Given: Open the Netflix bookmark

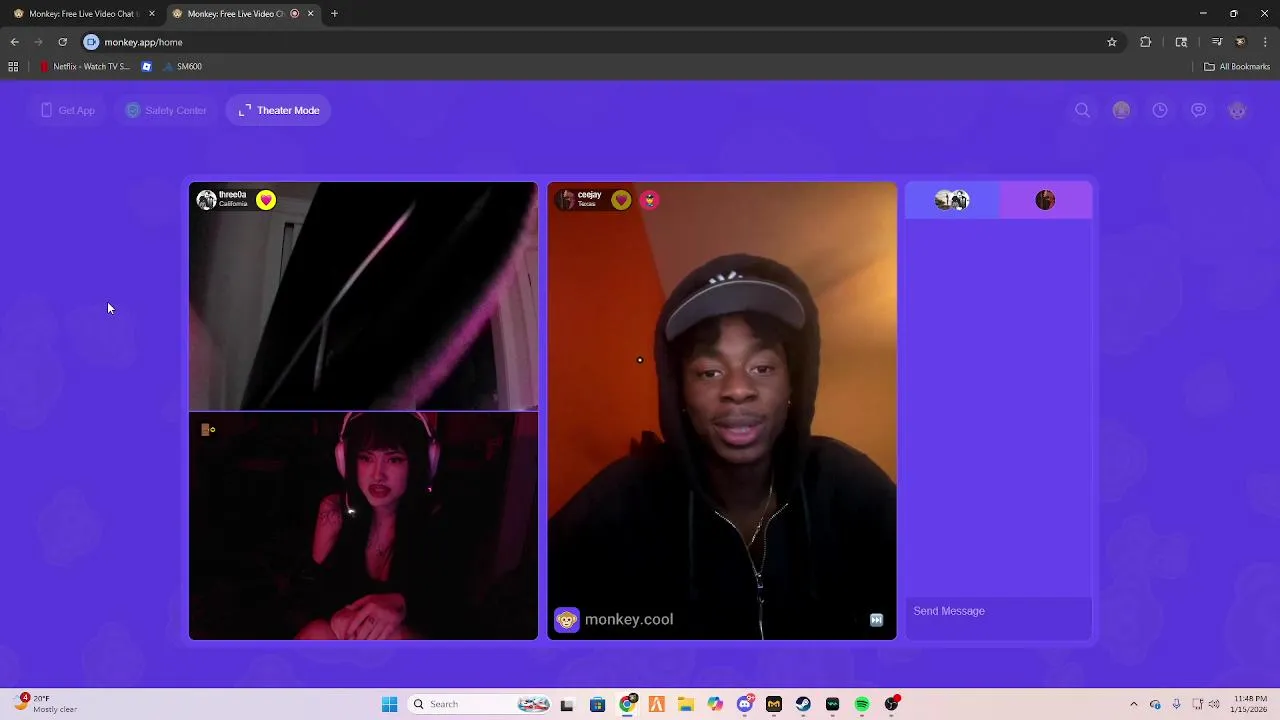Looking at the screenshot, I should 86,67.
